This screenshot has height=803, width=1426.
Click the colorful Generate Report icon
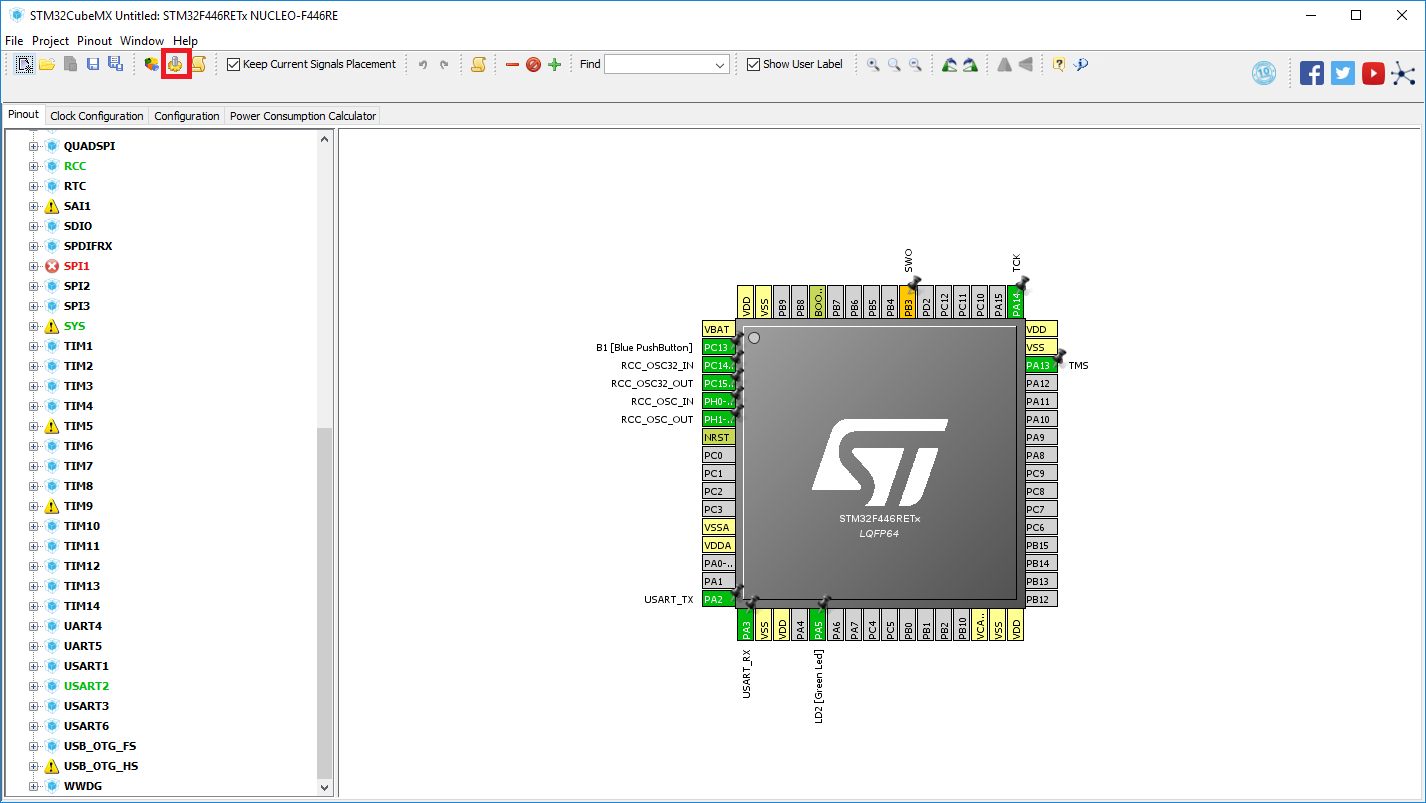pos(152,64)
